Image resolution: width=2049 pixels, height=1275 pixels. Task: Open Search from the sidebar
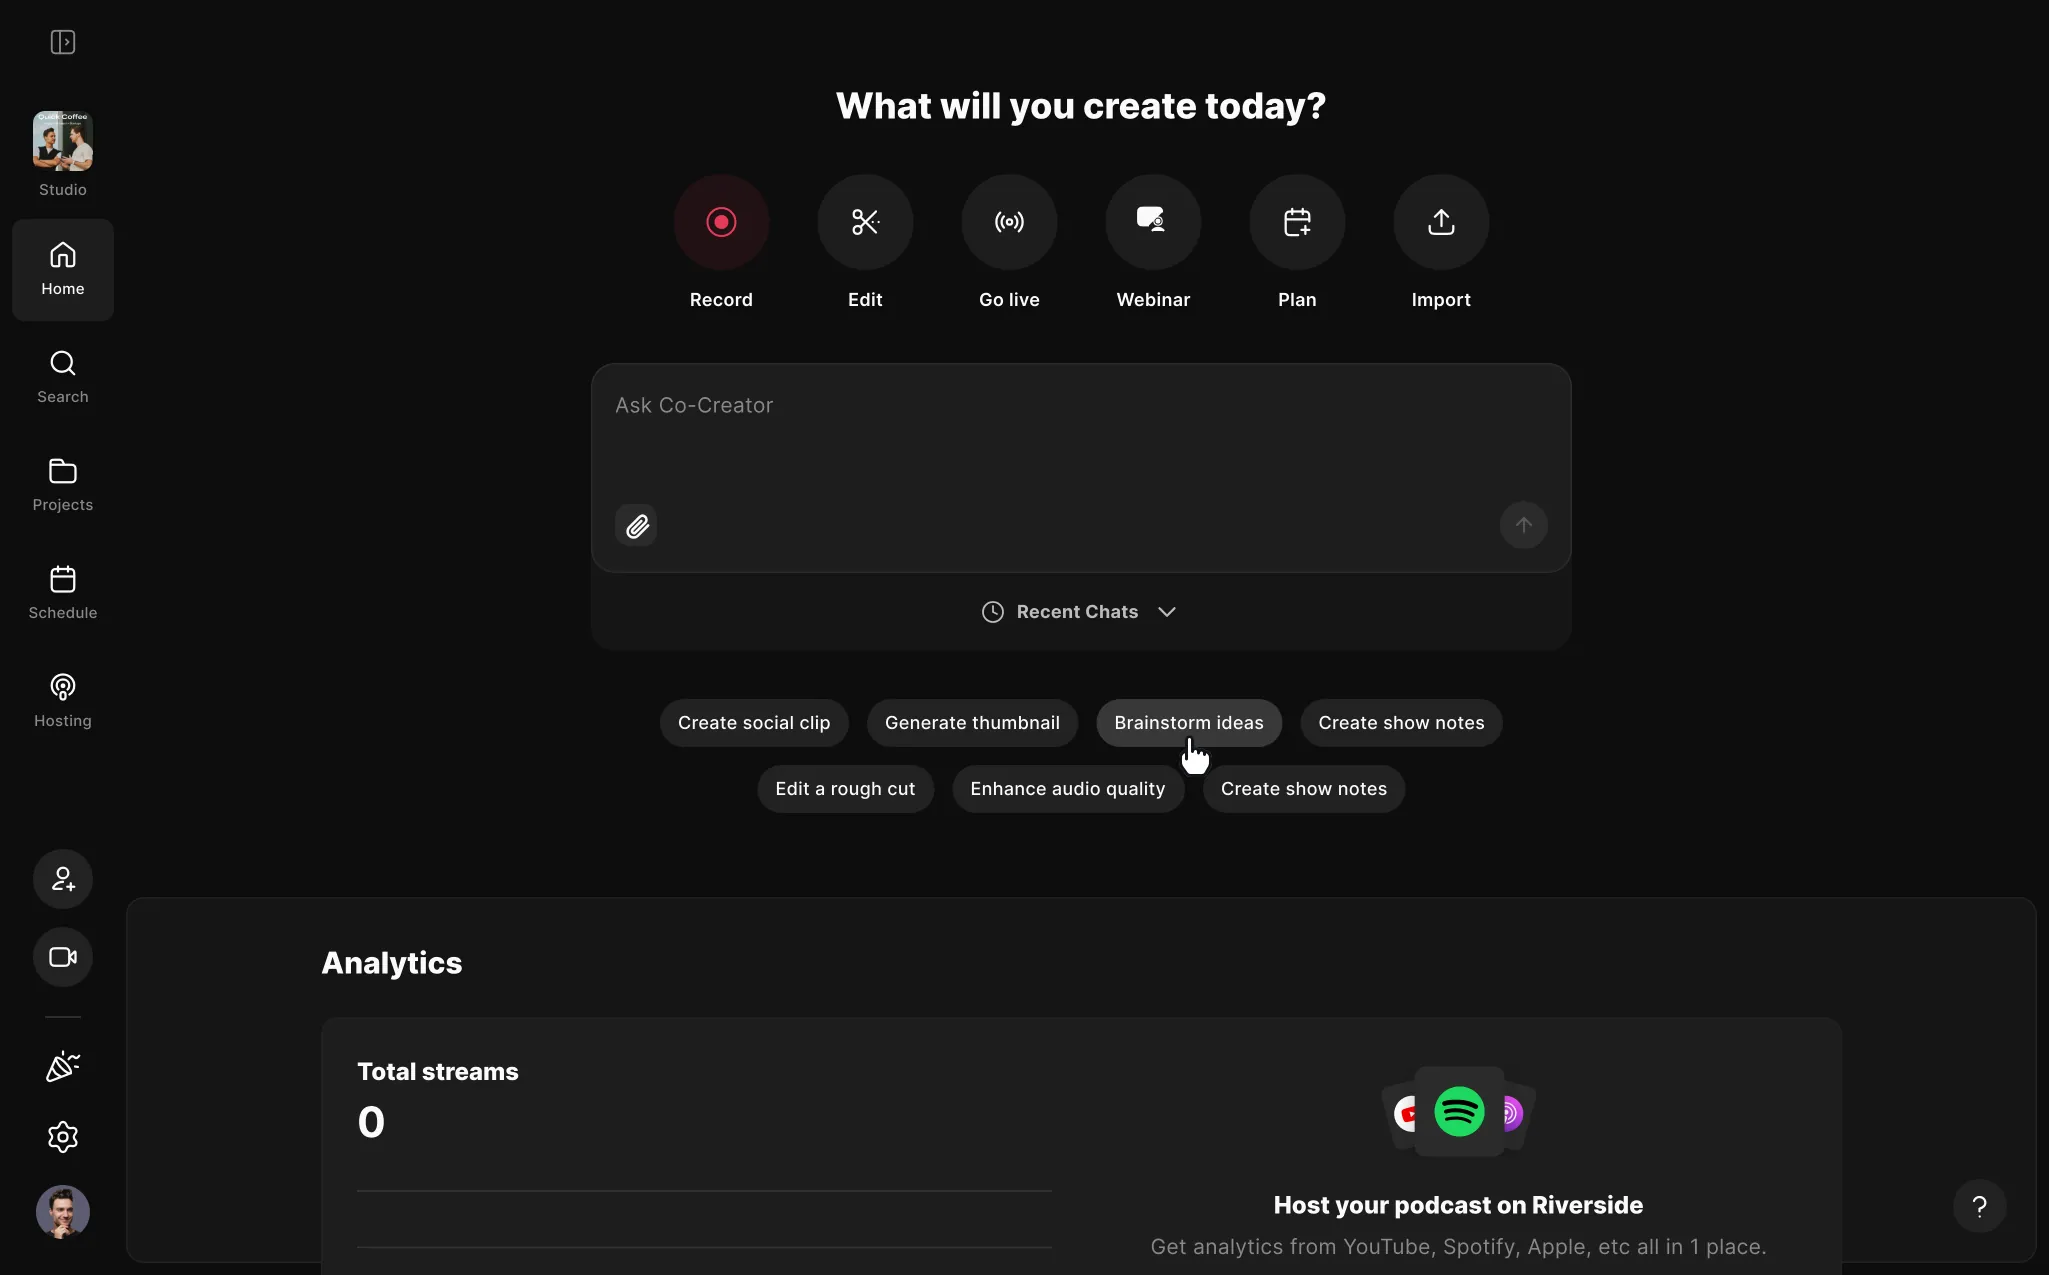(x=63, y=378)
